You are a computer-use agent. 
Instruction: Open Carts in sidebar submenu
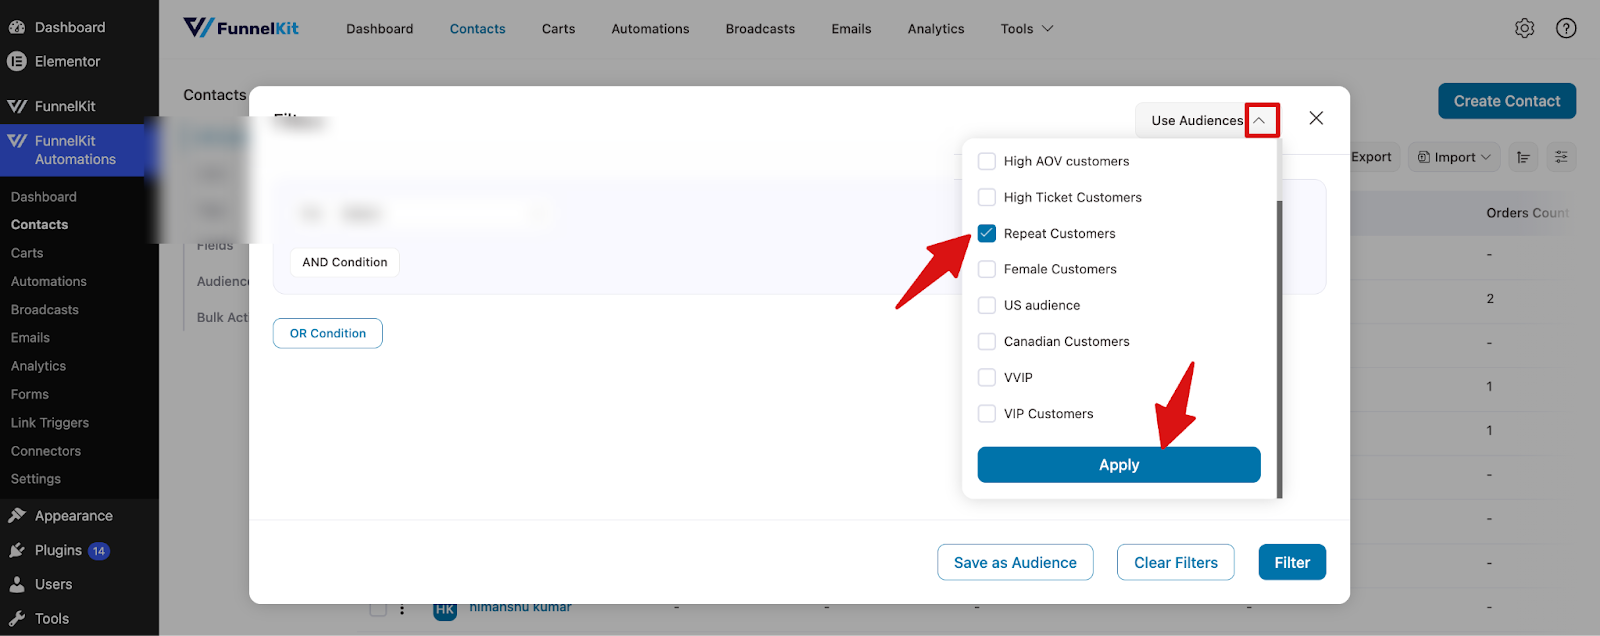click(x=27, y=253)
